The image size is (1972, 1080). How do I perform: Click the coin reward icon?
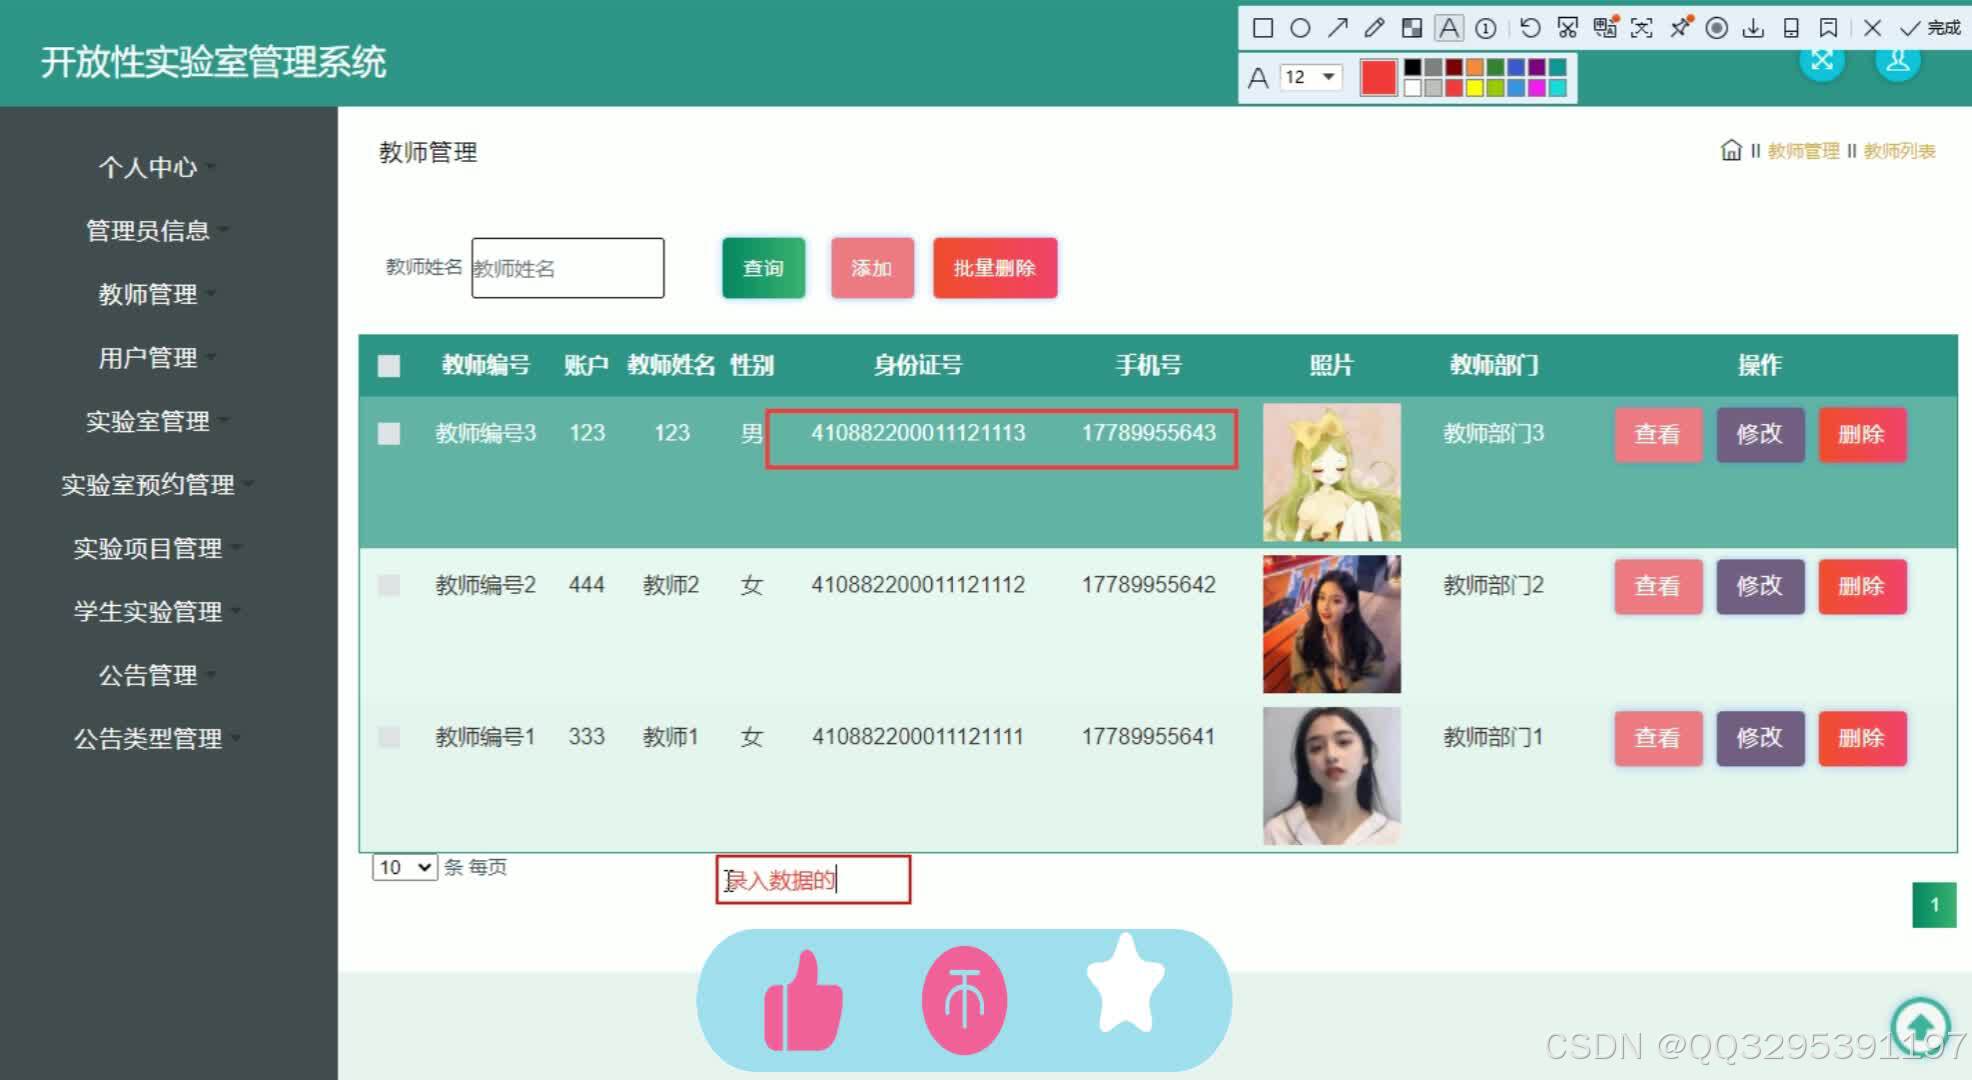tap(964, 1000)
